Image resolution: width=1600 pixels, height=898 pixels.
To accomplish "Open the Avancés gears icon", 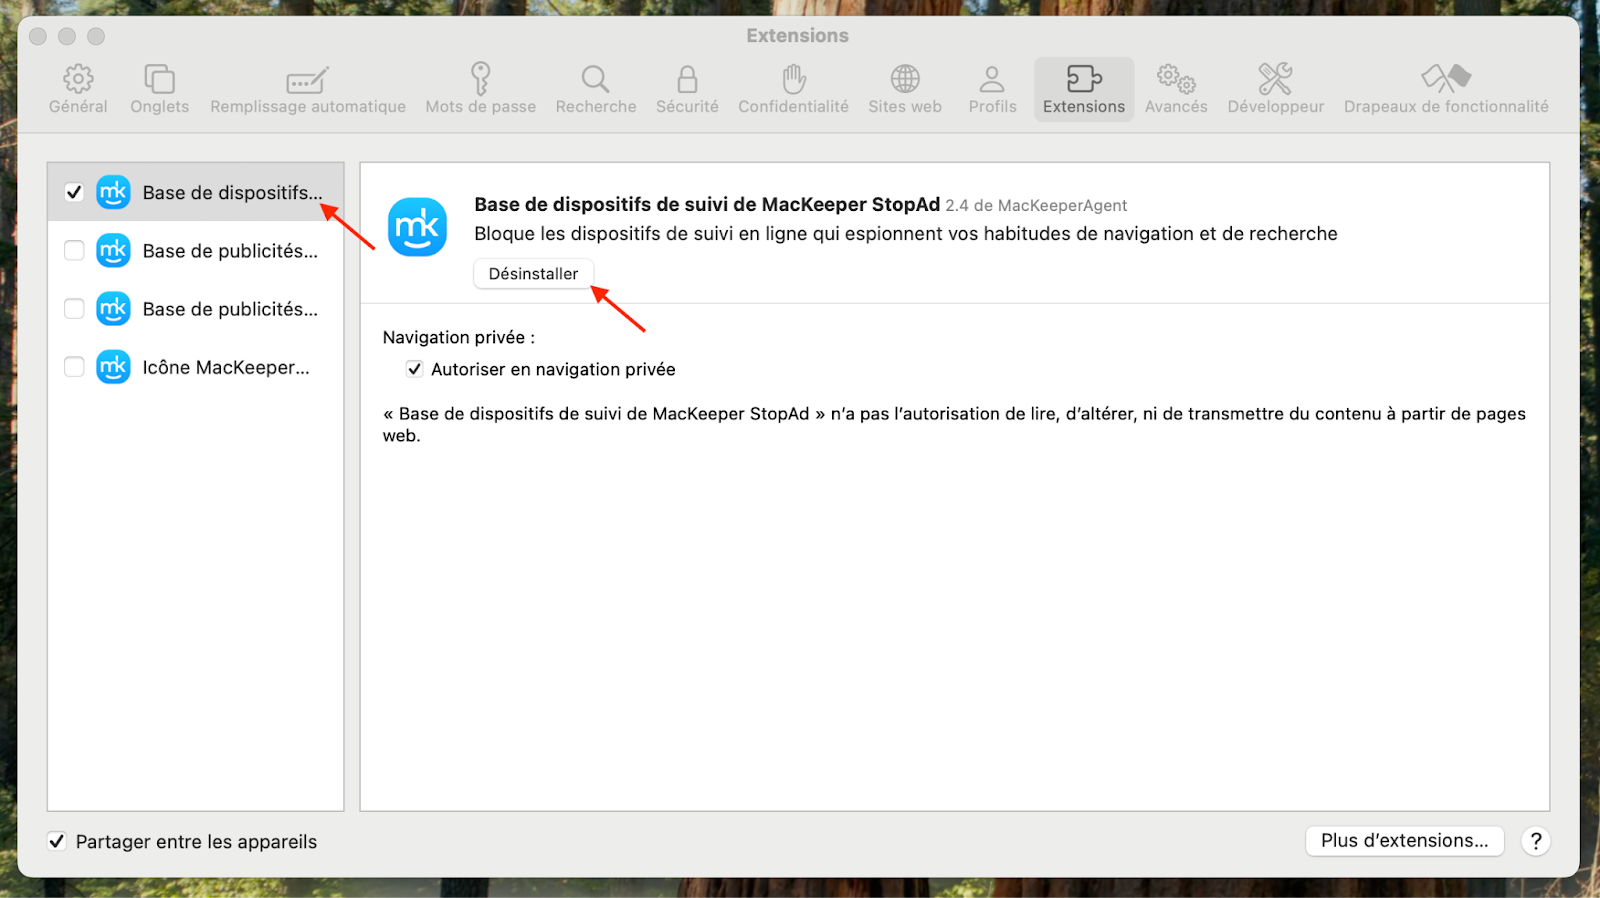I will [x=1176, y=78].
